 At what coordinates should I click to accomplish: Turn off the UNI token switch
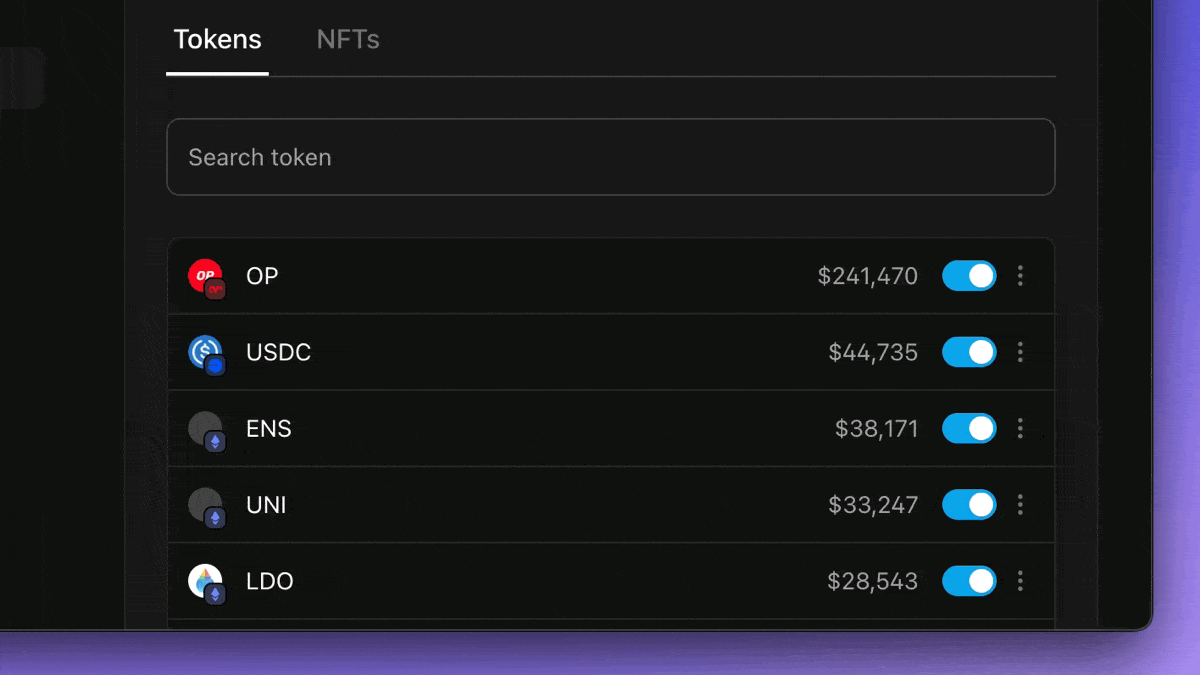(x=969, y=505)
